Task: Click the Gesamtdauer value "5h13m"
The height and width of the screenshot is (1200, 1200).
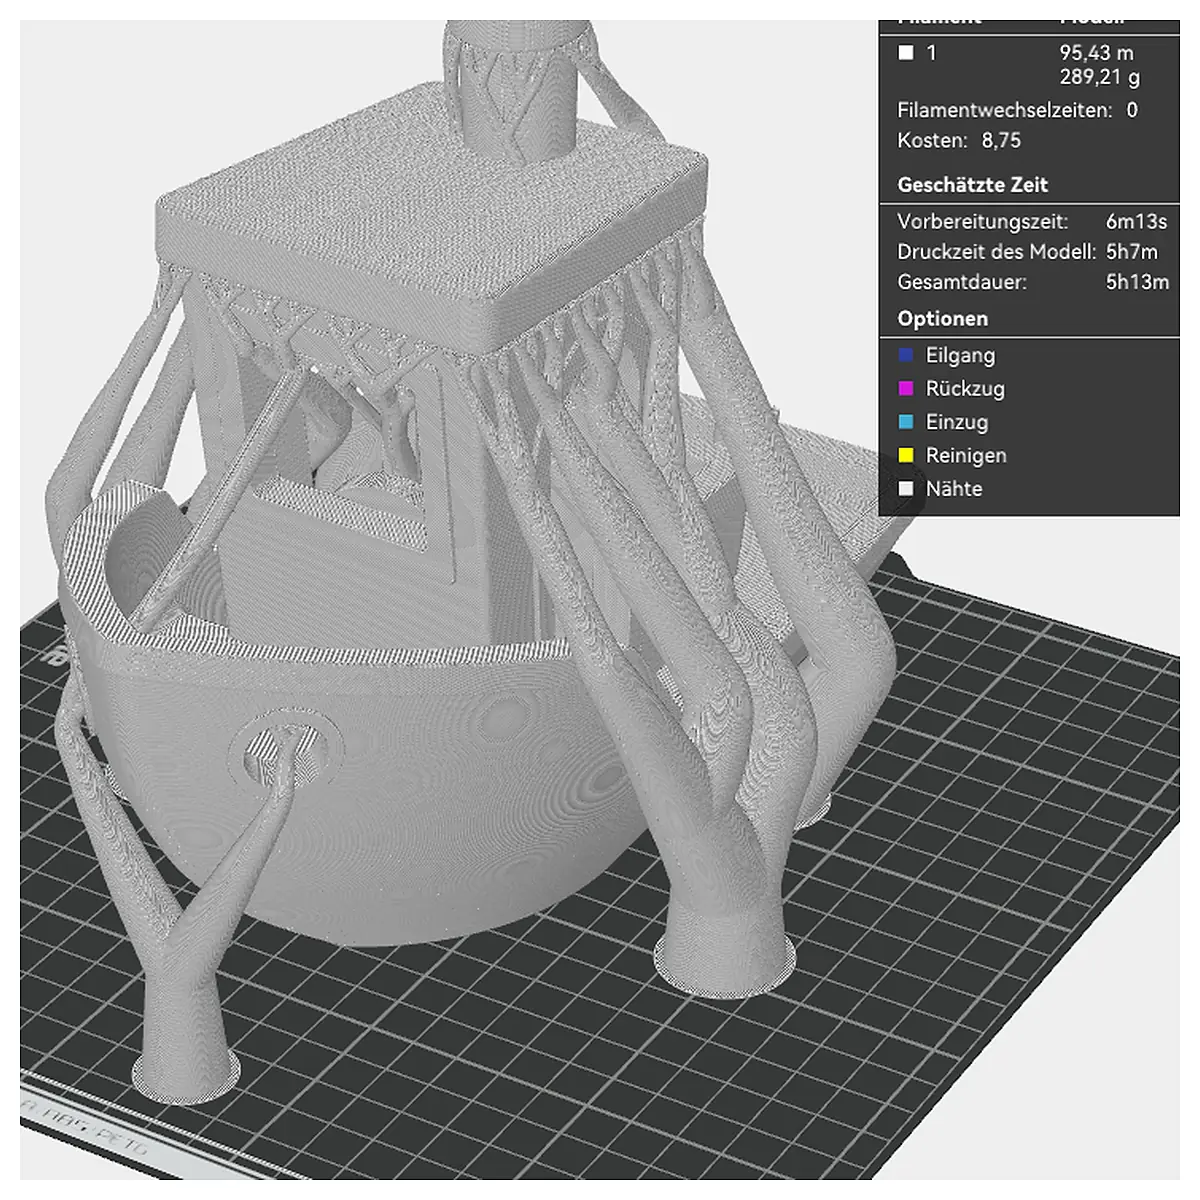Action: click(x=1137, y=282)
